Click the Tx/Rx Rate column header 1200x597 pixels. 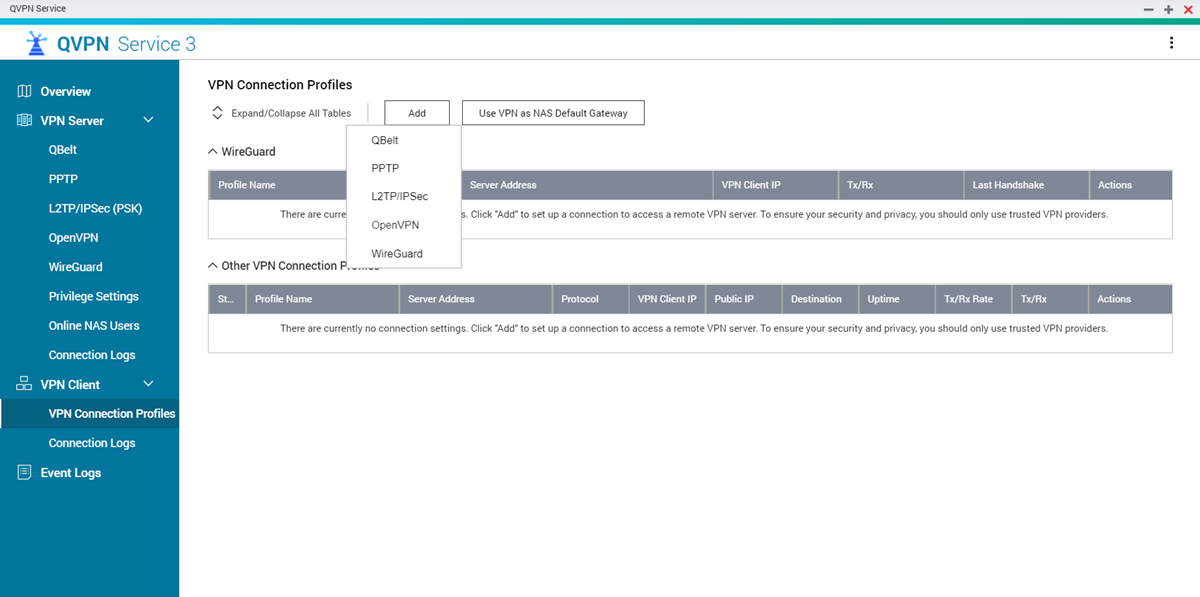click(x=973, y=299)
